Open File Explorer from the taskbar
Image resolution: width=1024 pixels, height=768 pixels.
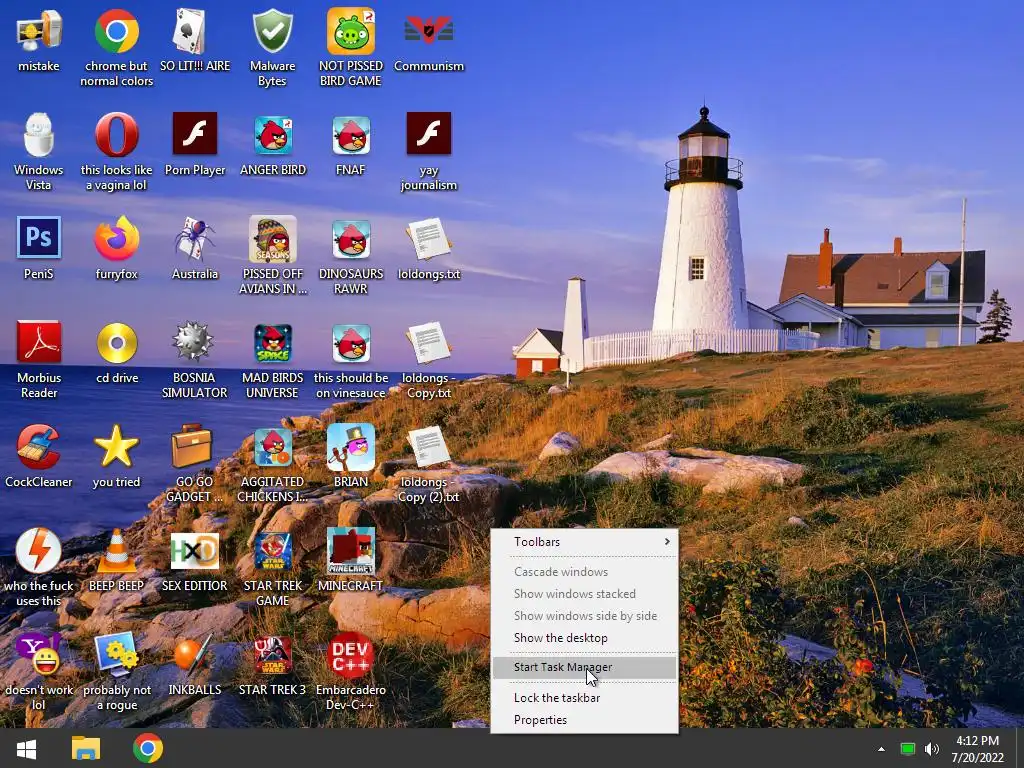pos(86,748)
